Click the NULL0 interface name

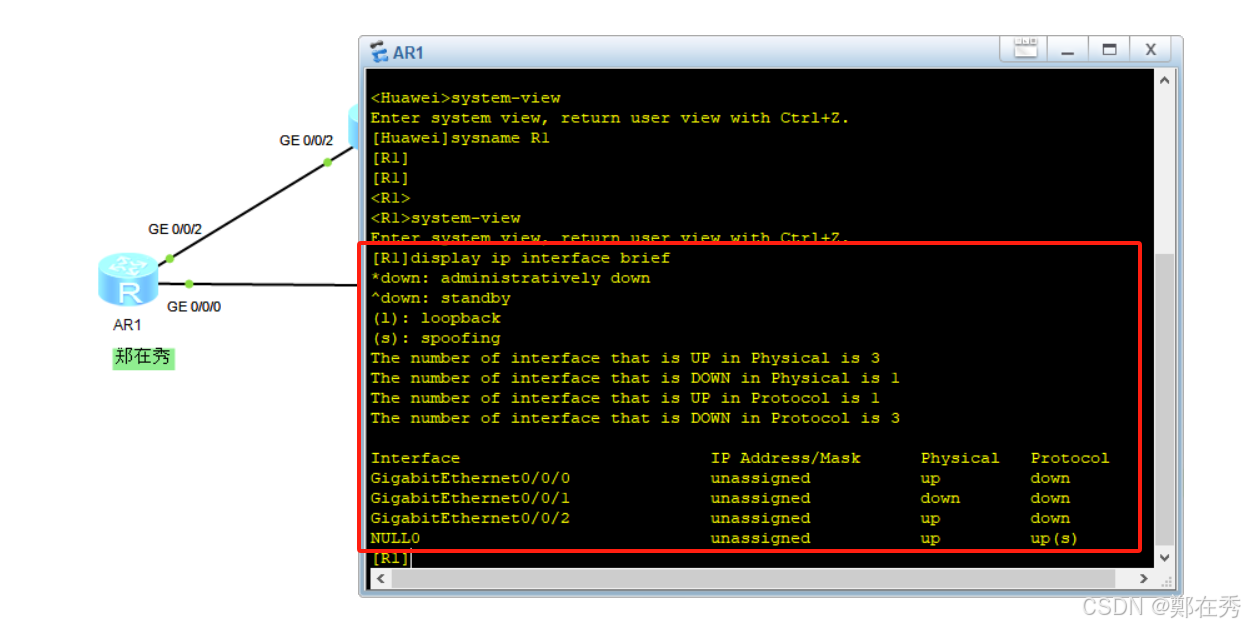(395, 538)
